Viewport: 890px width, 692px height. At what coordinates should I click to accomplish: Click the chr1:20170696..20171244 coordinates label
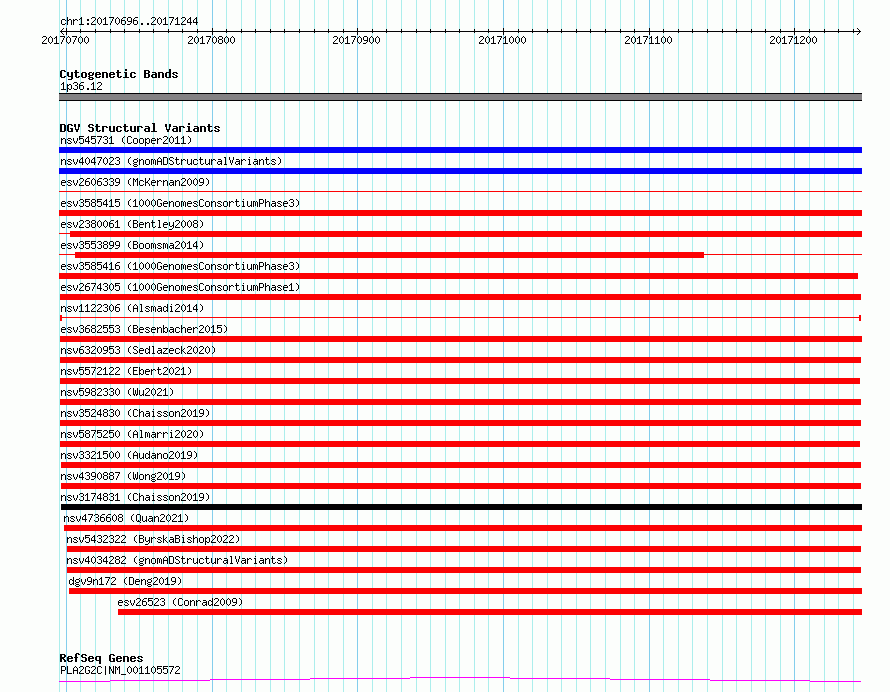click(129, 22)
